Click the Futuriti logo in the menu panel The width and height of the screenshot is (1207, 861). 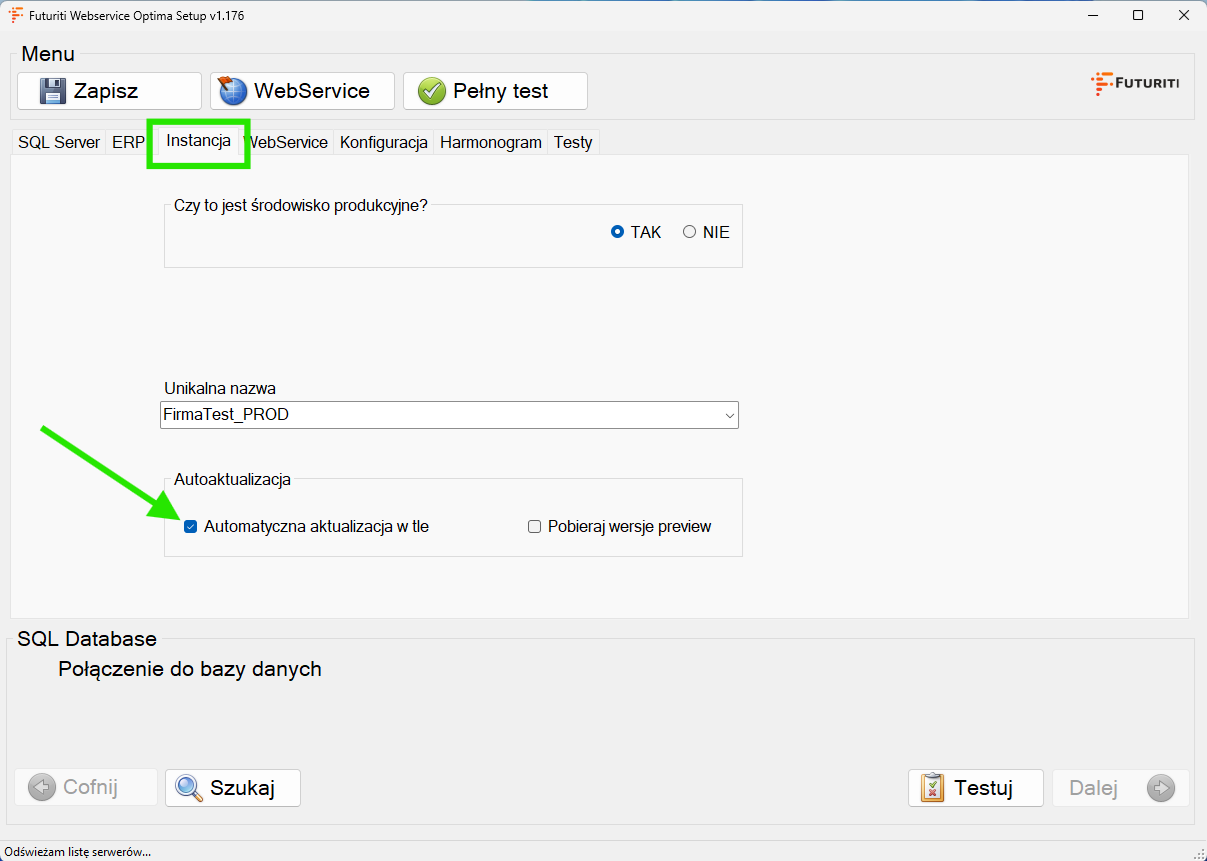click(x=1135, y=83)
